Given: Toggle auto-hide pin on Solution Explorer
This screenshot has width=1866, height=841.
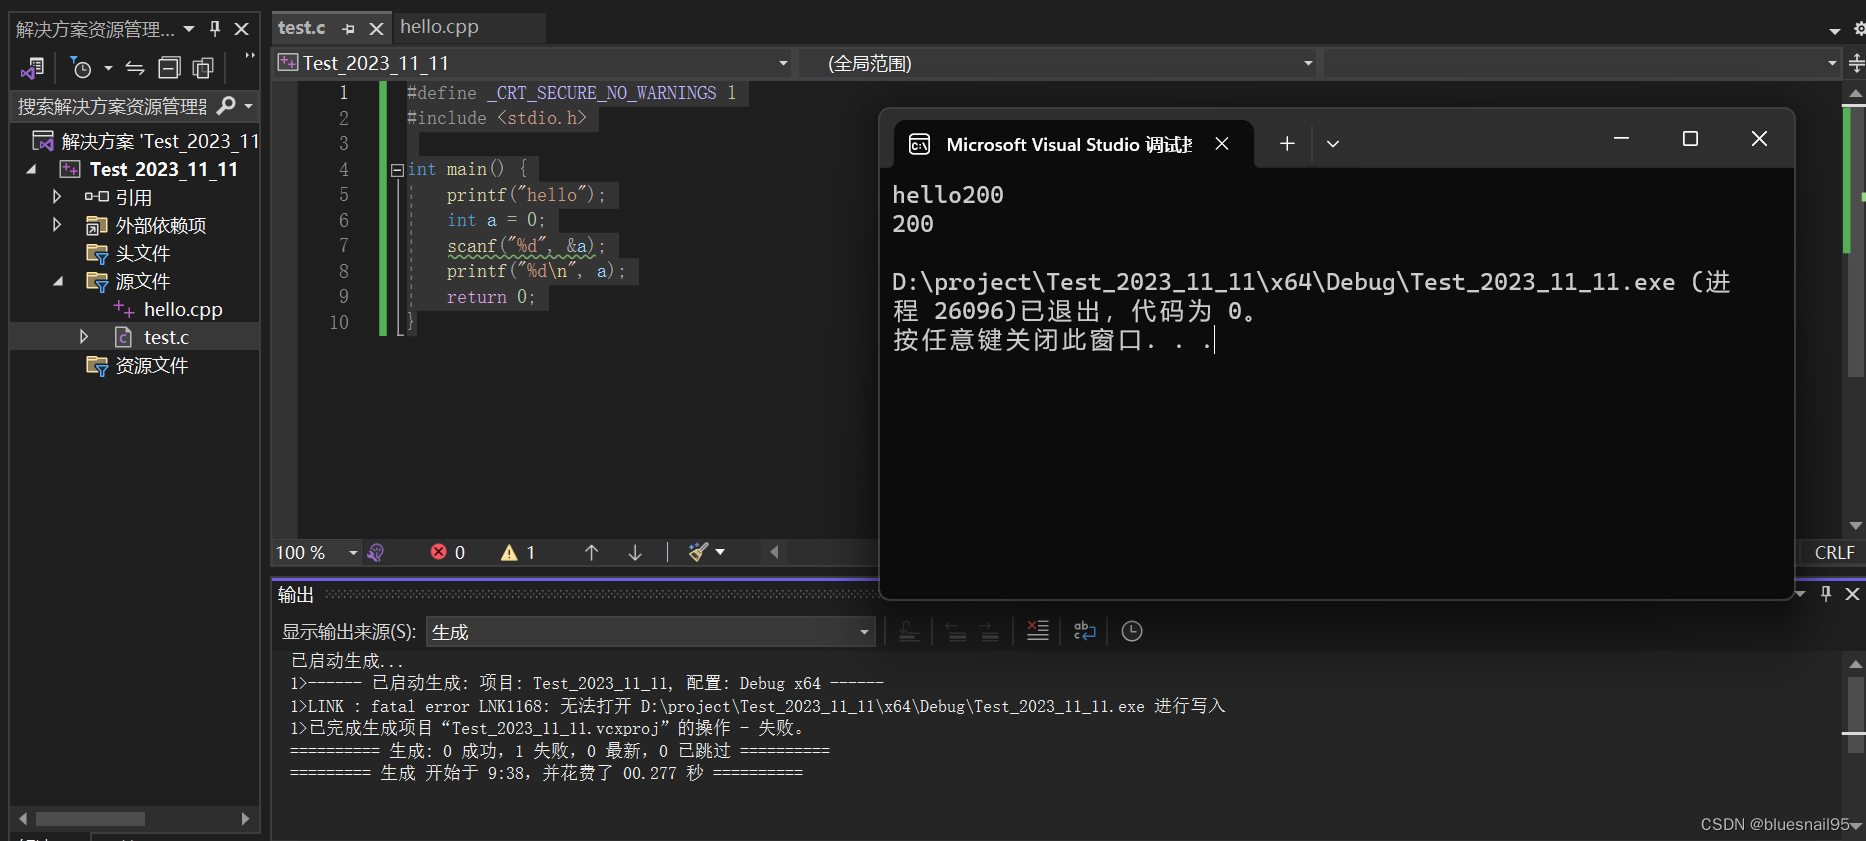Looking at the screenshot, I should 215,29.
